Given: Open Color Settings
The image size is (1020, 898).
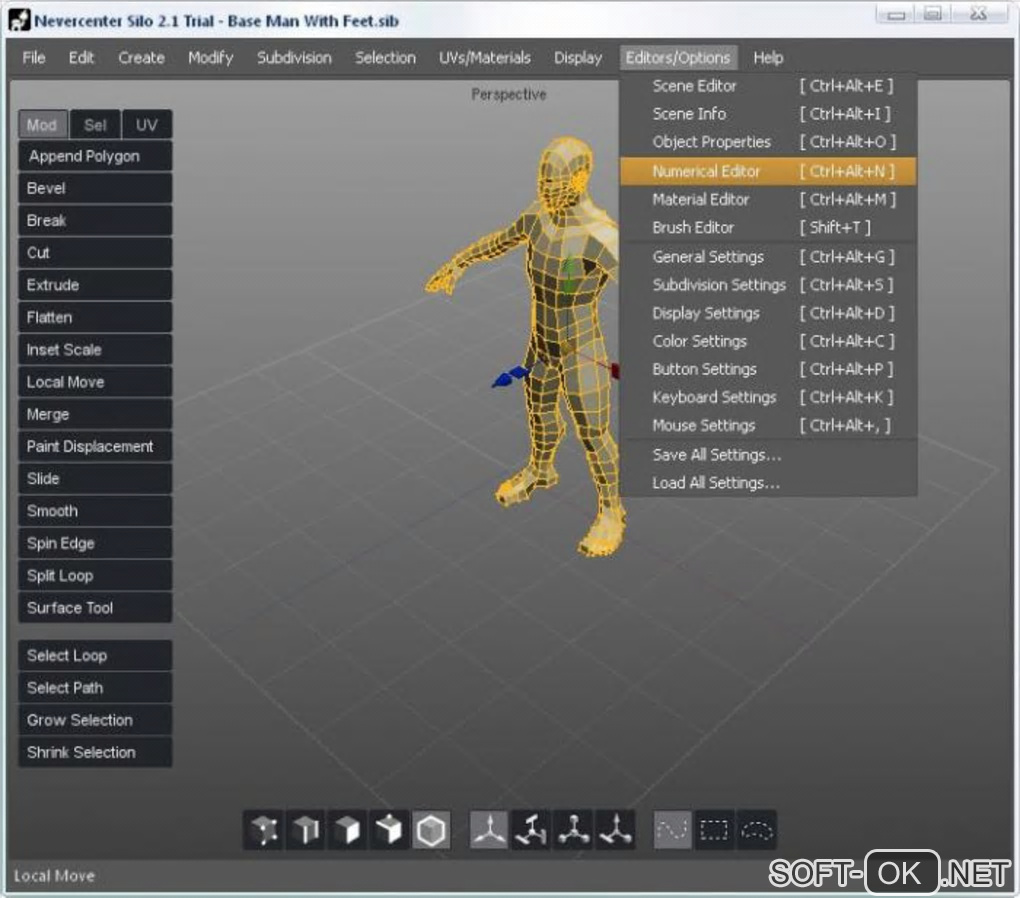Looking at the screenshot, I should click(768, 341).
